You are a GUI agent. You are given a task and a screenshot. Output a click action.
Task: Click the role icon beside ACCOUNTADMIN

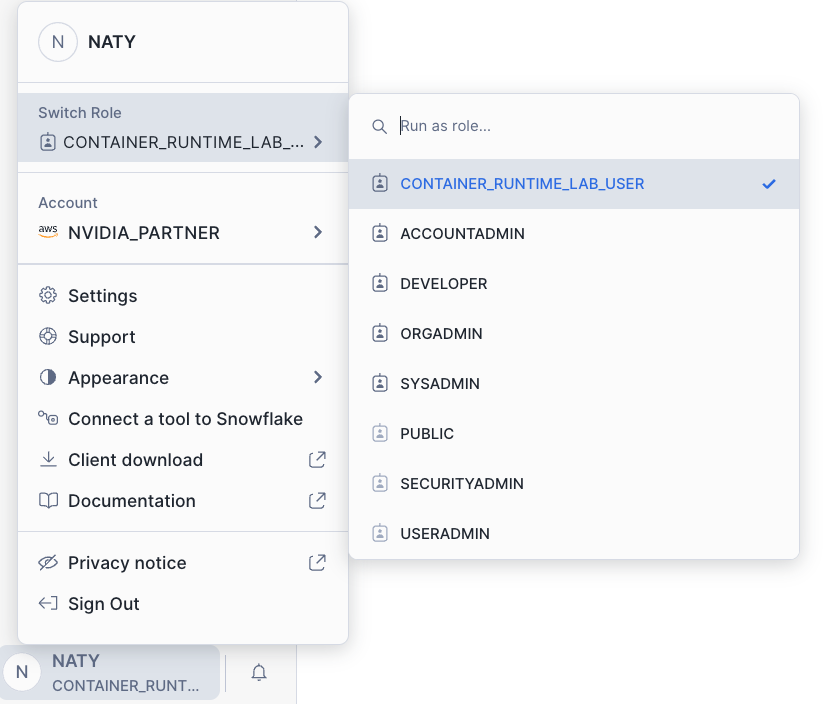click(380, 234)
